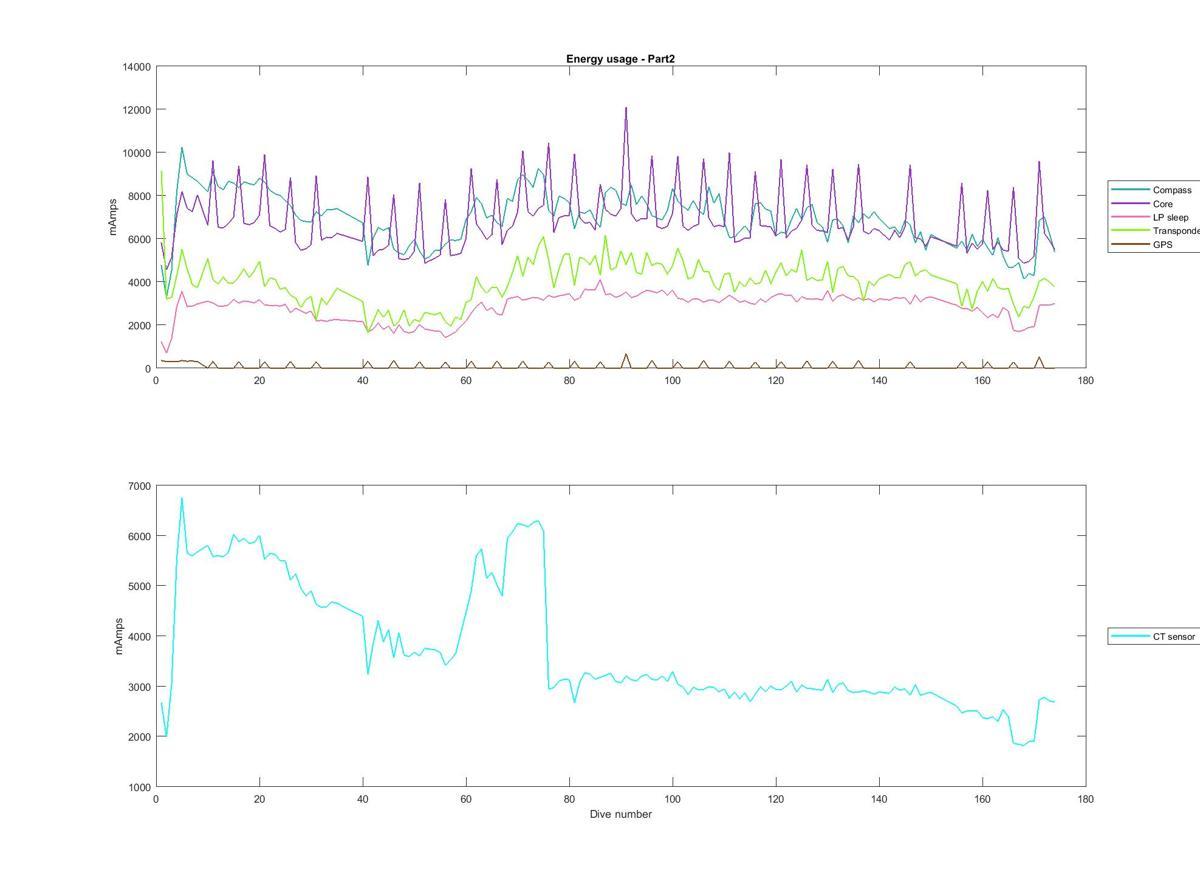Image resolution: width=1200 pixels, height=885 pixels.
Task: Click the CT sensor legend entry
Action: click(x=1154, y=636)
